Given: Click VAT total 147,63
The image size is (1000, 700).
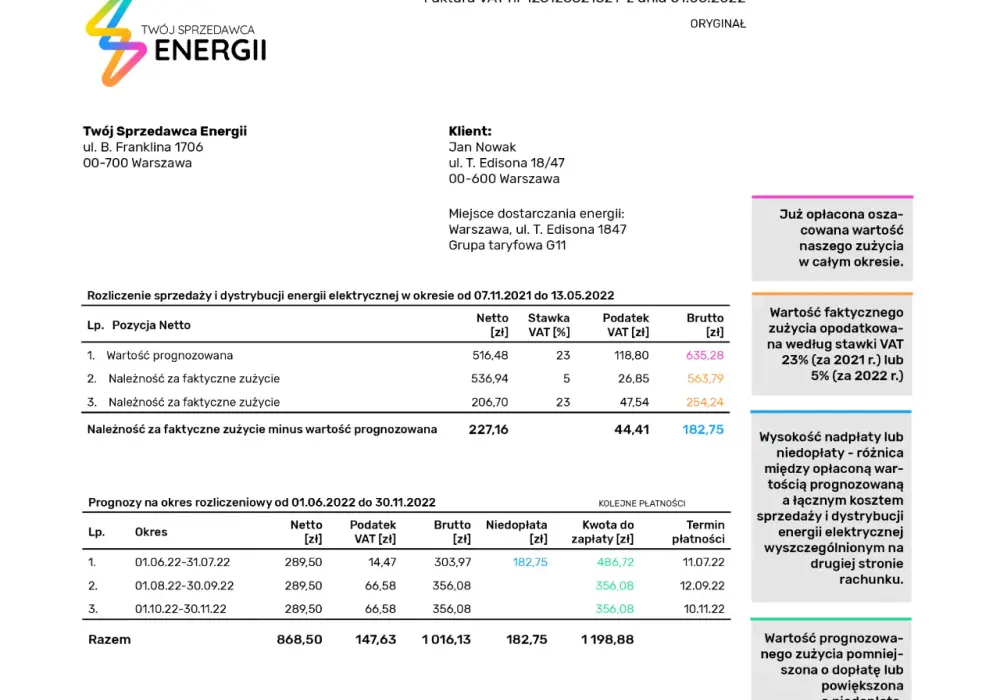Looking at the screenshot, I should click(x=376, y=640).
